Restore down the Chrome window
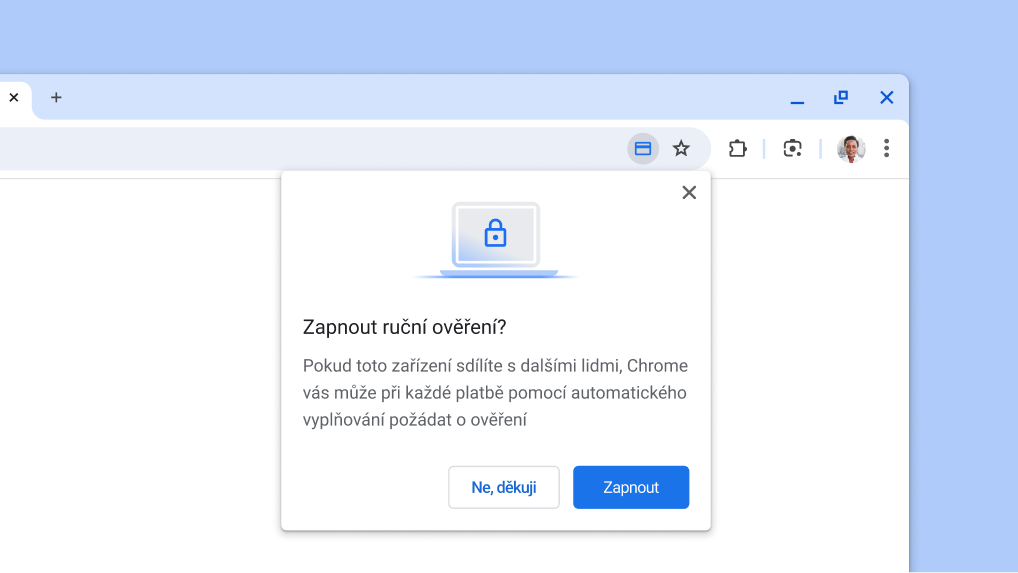Viewport: 1018px width, 573px height. coord(841,97)
